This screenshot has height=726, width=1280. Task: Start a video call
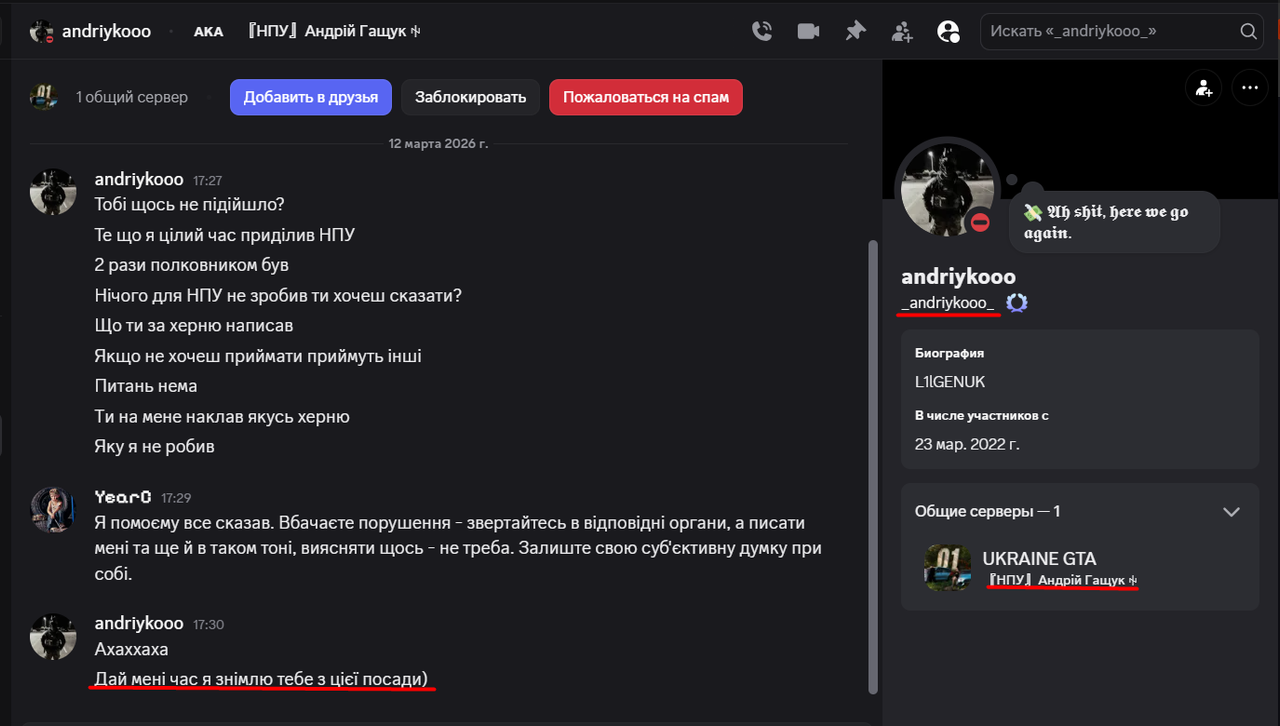point(808,31)
